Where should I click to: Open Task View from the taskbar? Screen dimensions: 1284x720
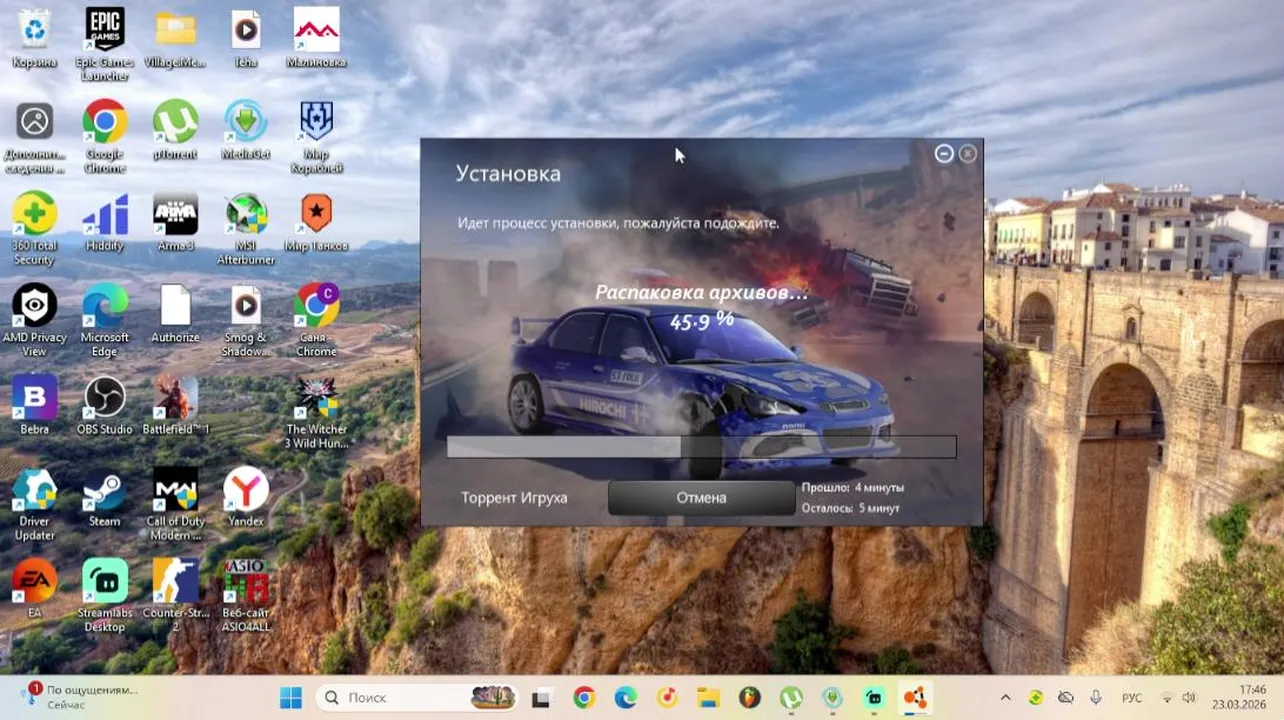[x=542, y=697]
